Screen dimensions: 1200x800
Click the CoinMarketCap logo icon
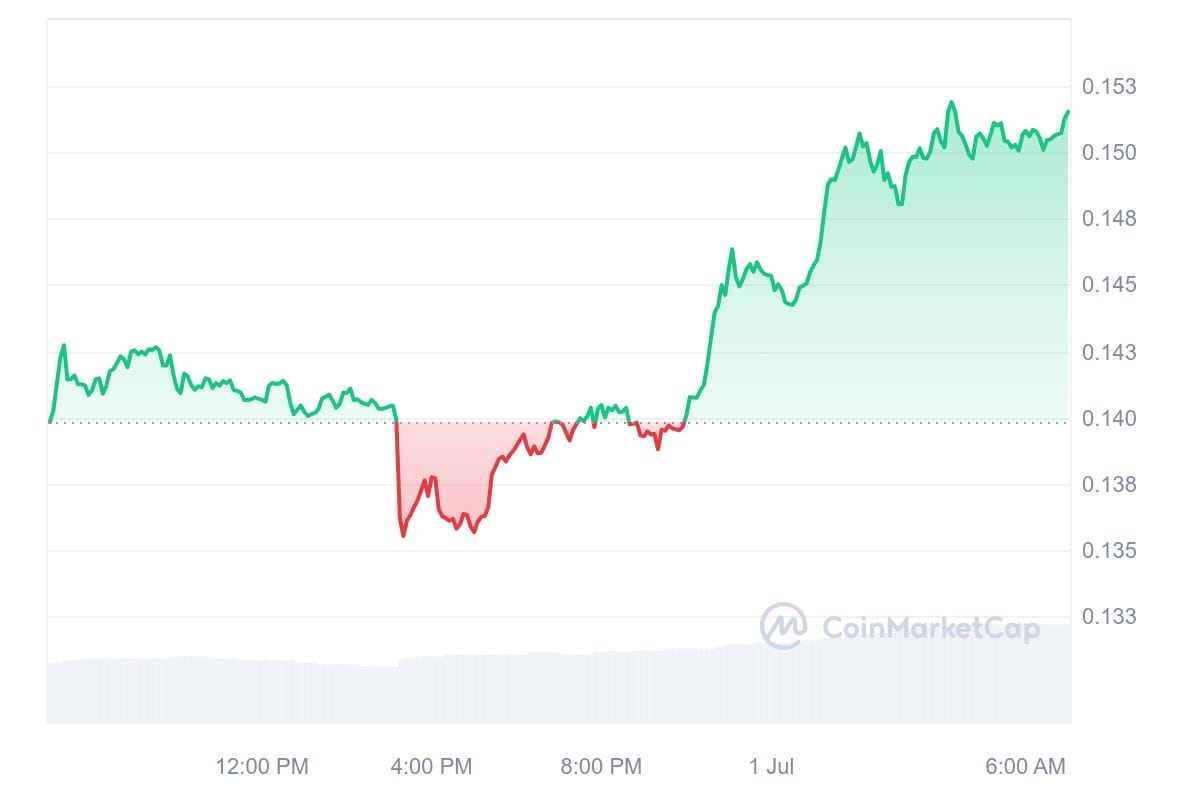coord(783,626)
